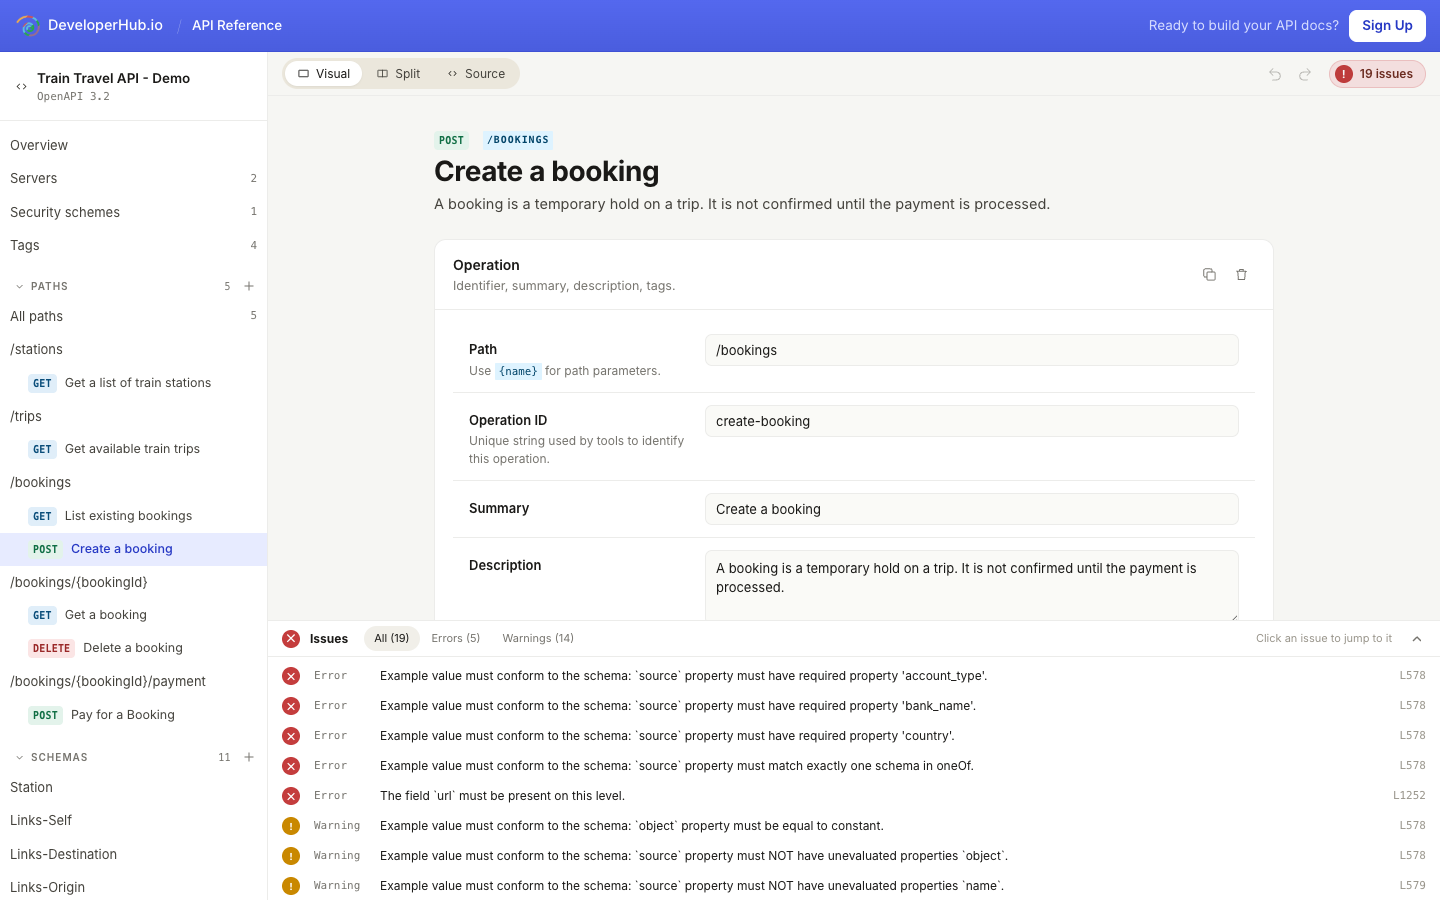The image size is (1440, 900).
Task: Open the Station schema
Action: pos(133,787)
